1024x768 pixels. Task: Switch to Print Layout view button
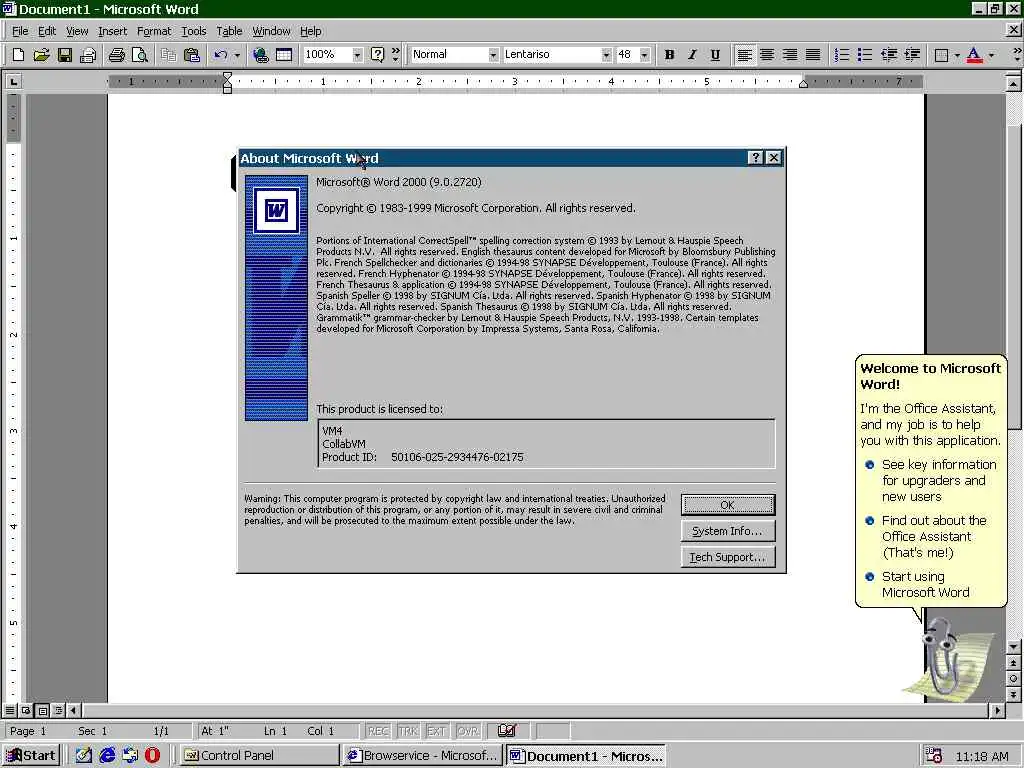coord(42,710)
